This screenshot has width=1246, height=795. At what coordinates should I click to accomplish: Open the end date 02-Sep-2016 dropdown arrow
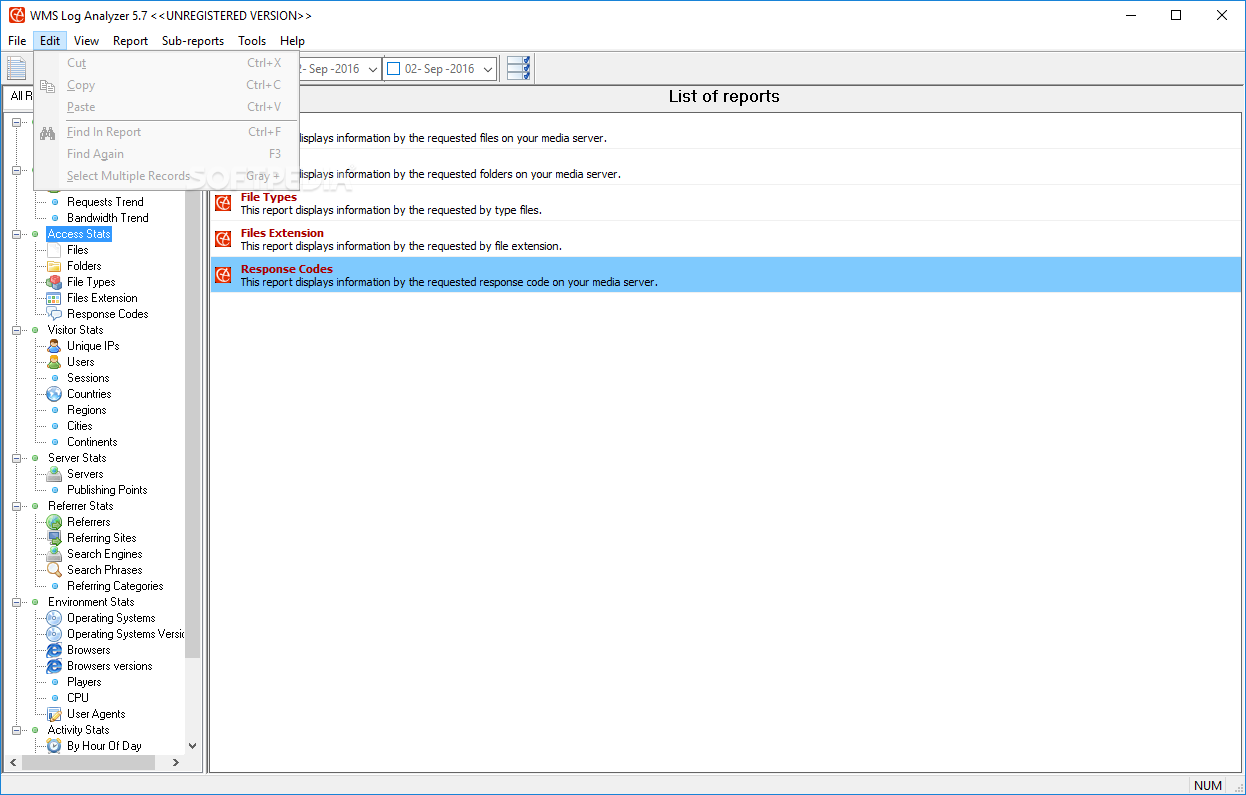coord(488,69)
